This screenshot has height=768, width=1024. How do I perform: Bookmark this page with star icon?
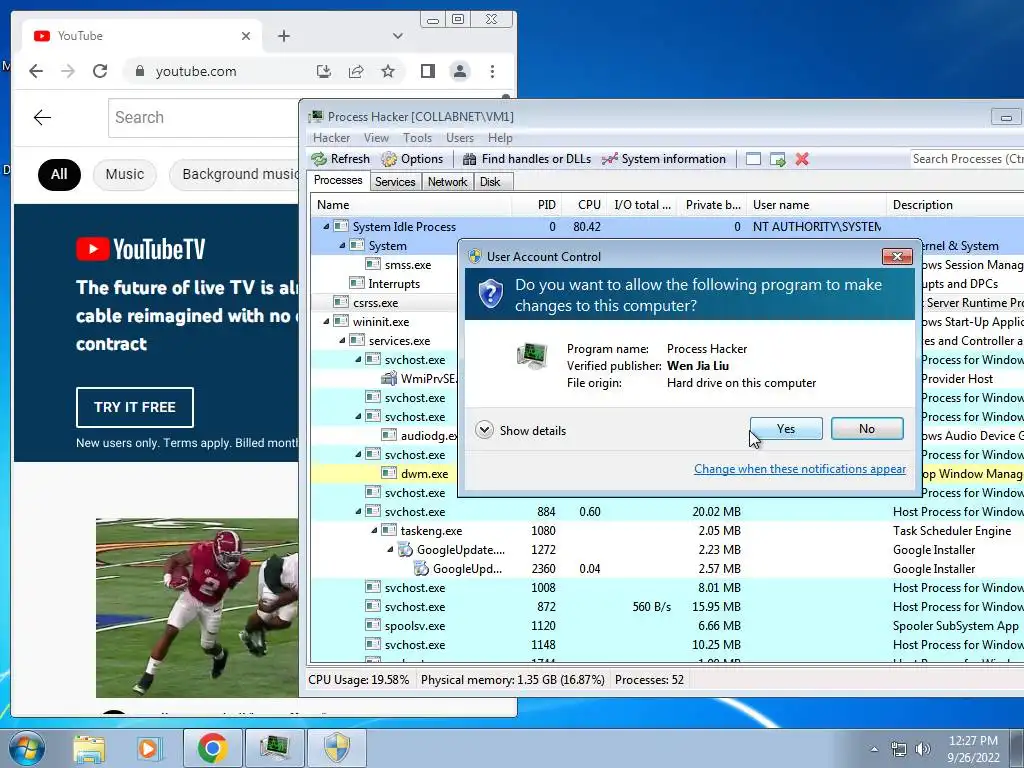[x=388, y=71]
